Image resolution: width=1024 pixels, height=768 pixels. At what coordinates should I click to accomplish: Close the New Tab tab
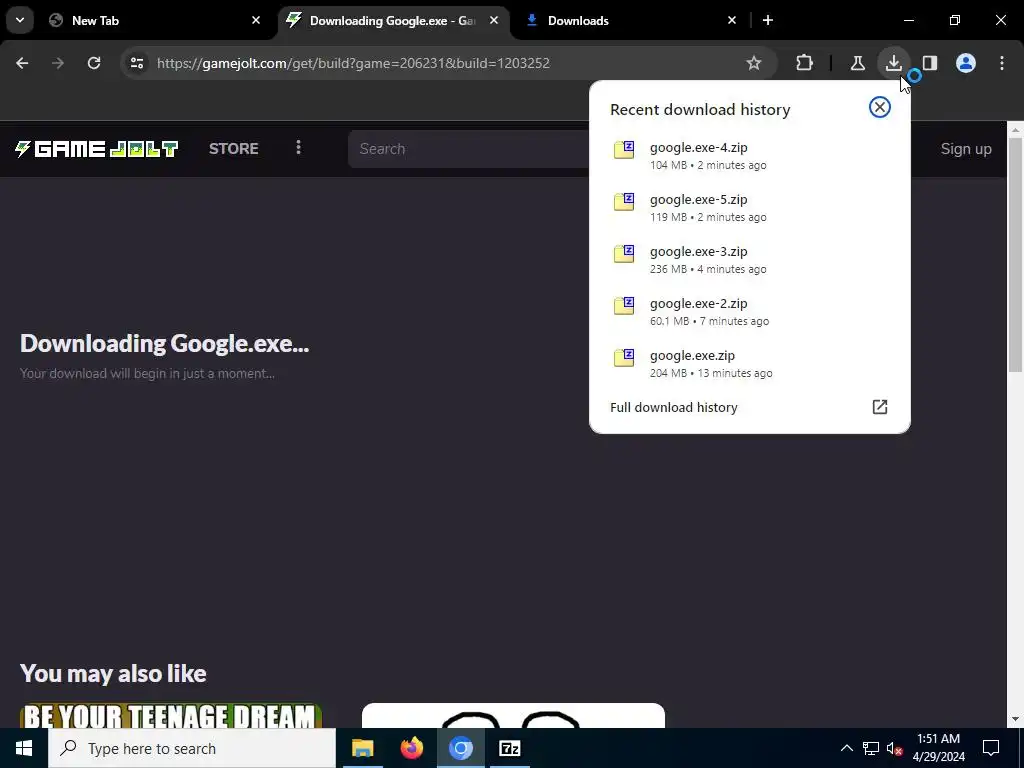(256, 20)
